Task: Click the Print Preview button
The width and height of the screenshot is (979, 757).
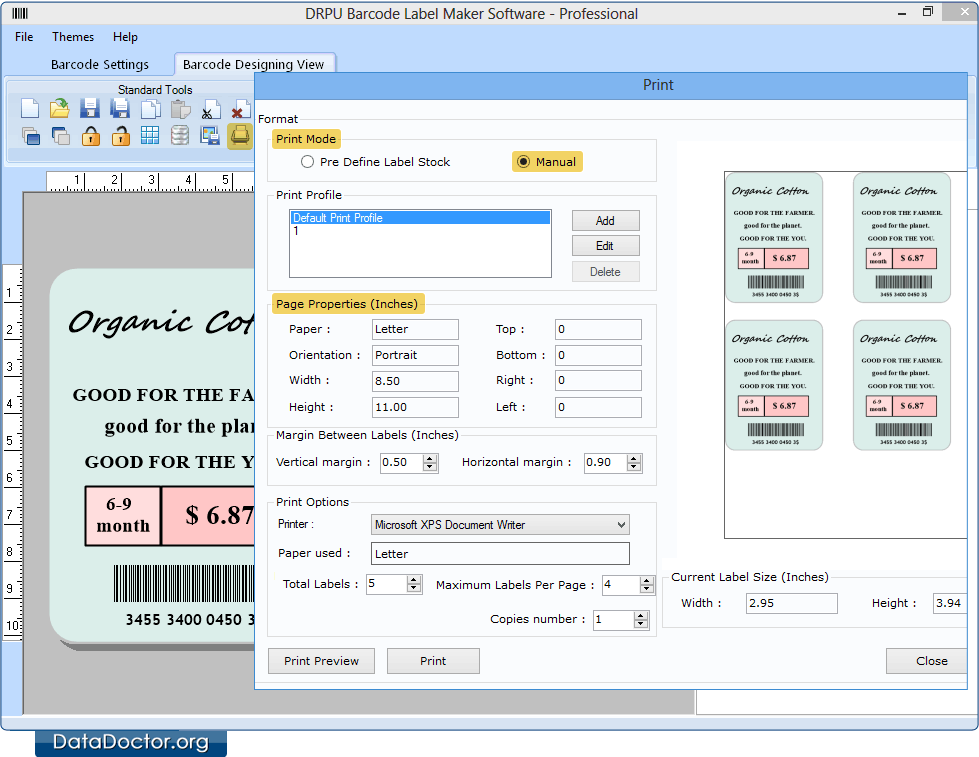Action: pos(321,661)
